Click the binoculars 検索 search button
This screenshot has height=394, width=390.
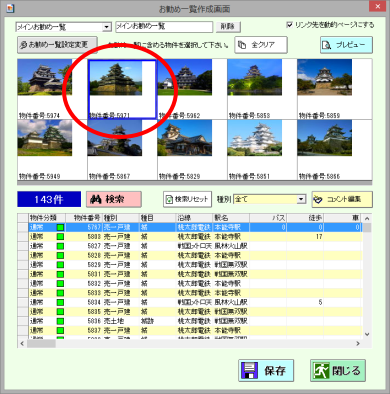114,199
